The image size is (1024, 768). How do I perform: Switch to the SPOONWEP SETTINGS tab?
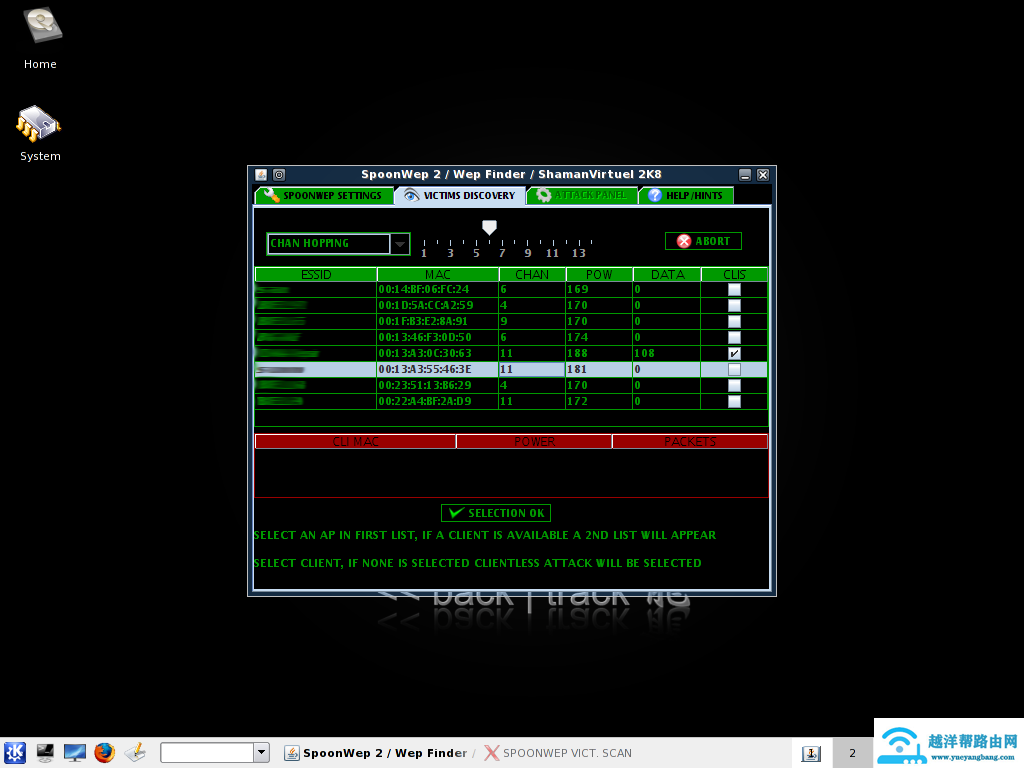tap(324, 195)
